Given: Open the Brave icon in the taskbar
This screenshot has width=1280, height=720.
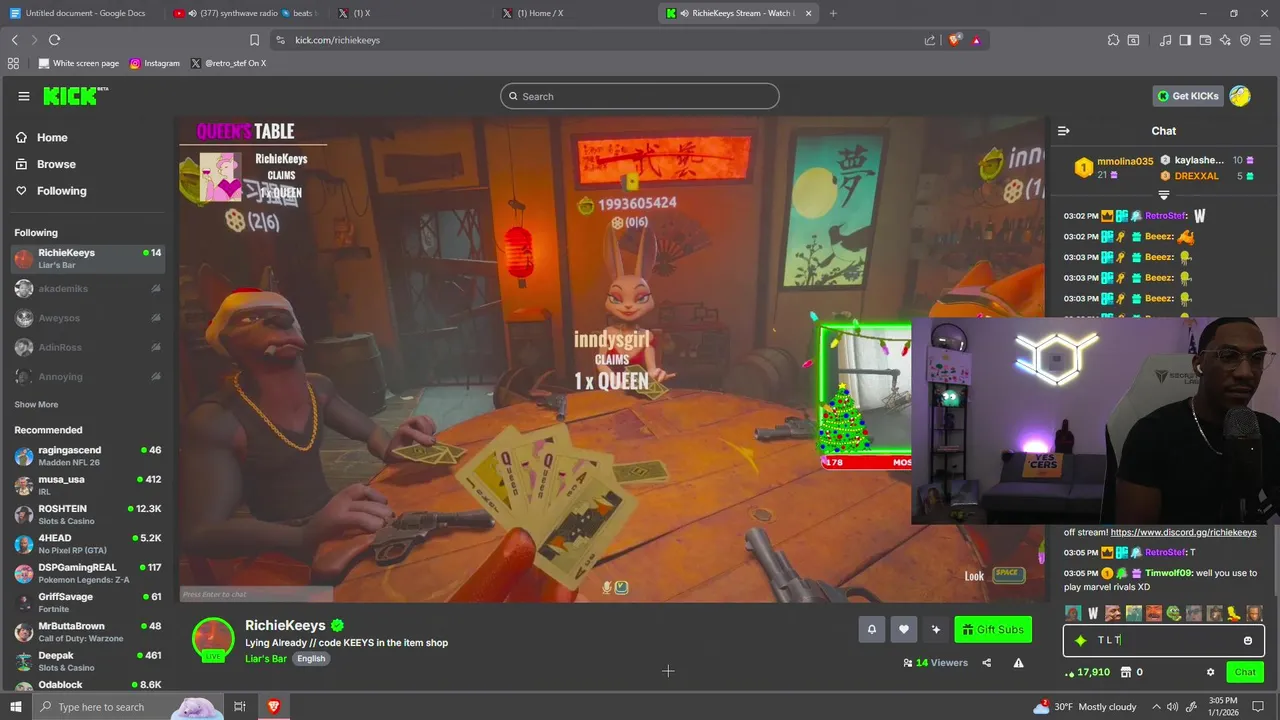Looking at the screenshot, I should [273, 707].
